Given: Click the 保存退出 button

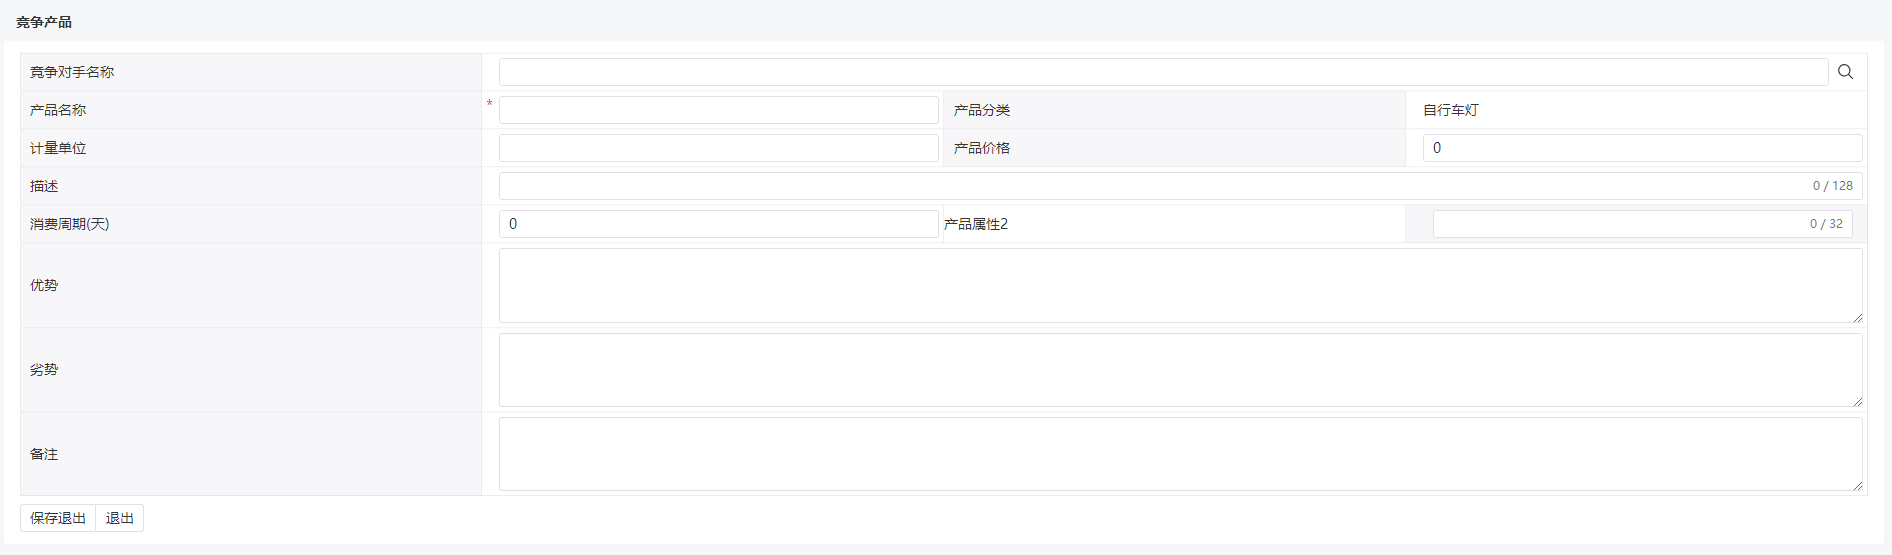Looking at the screenshot, I should 58,518.
